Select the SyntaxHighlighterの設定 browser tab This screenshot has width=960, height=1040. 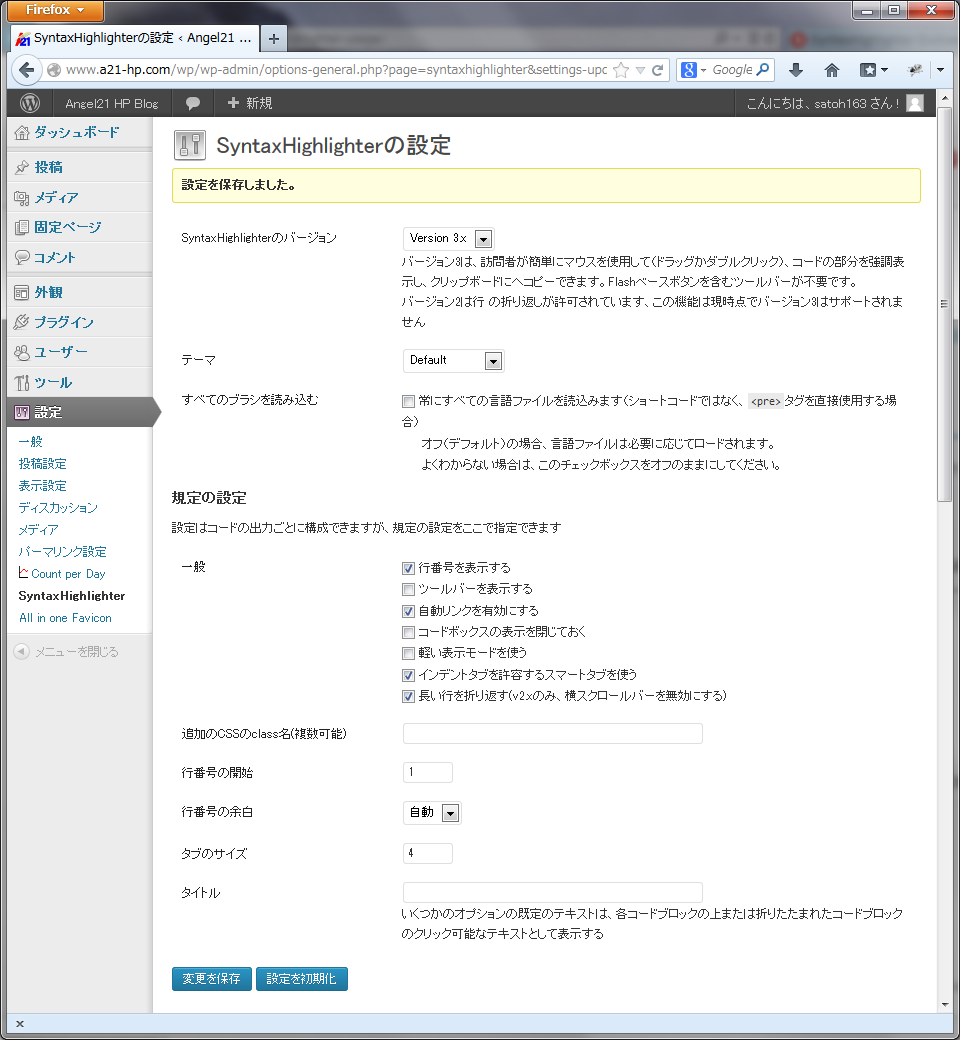coord(134,38)
